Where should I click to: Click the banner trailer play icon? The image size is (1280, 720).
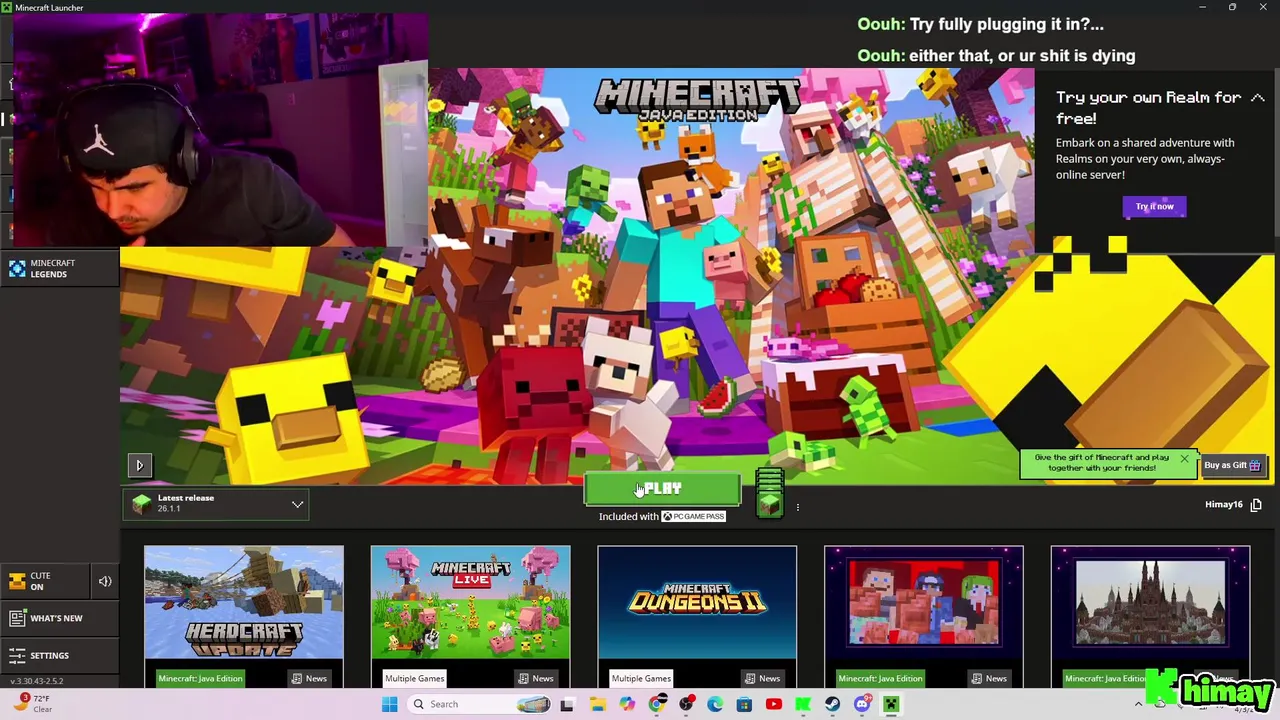pyautogui.click(x=139, y=465)
